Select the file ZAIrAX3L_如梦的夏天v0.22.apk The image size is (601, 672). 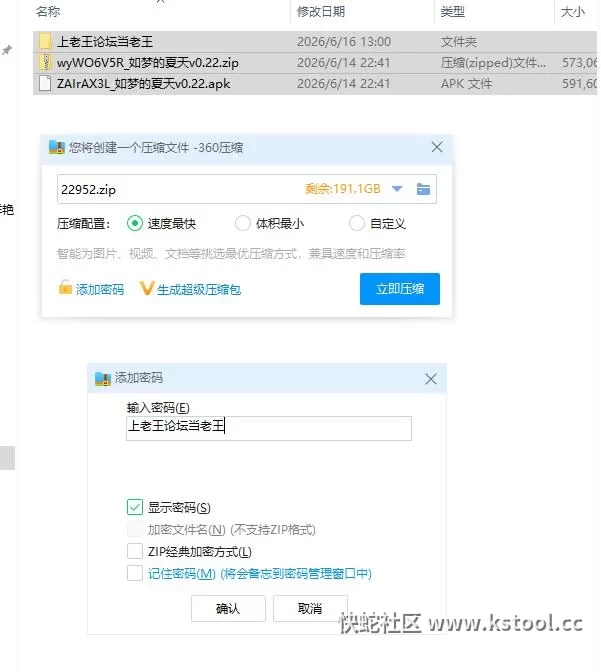[x=315, y=84]
